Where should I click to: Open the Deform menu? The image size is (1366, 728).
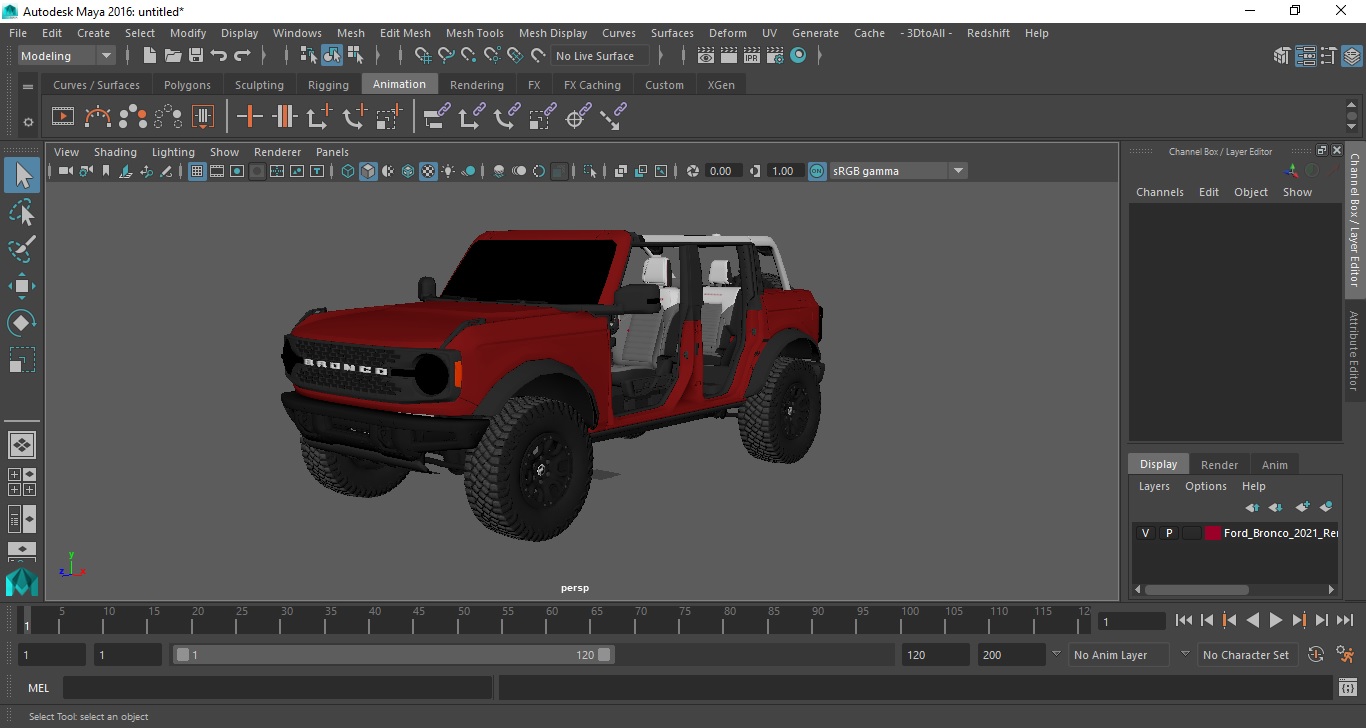727,33
